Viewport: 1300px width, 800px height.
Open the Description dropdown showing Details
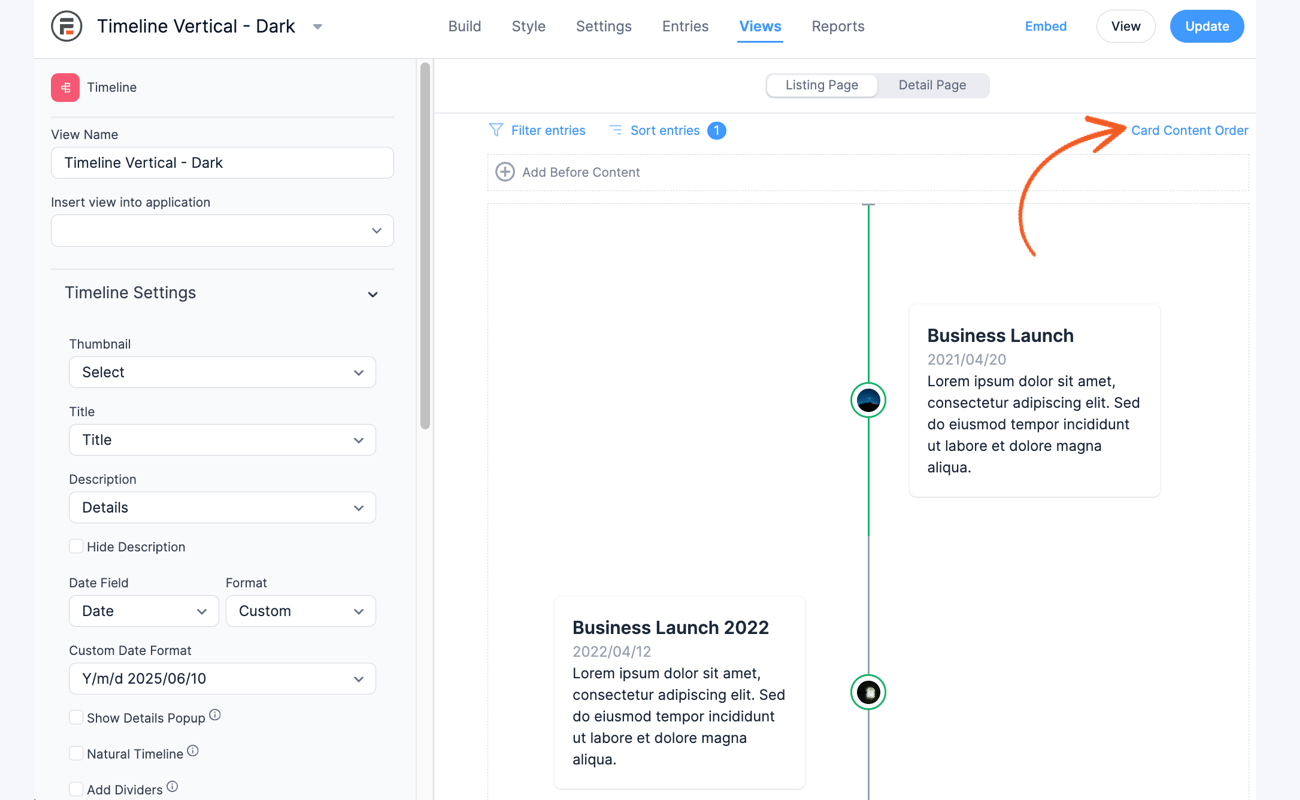tap(222, 507)
